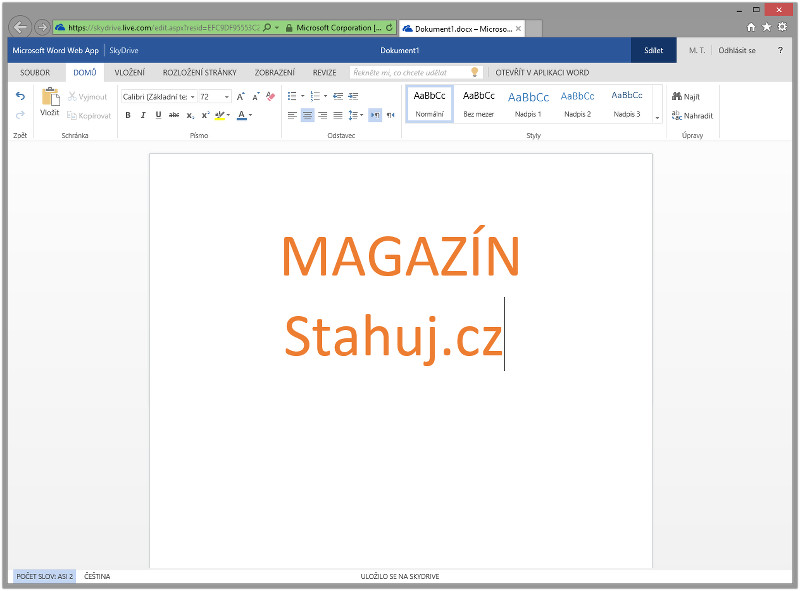
Task: Switch to the ZOBRAZENÍ tab
Action: [x=274, y=72]
